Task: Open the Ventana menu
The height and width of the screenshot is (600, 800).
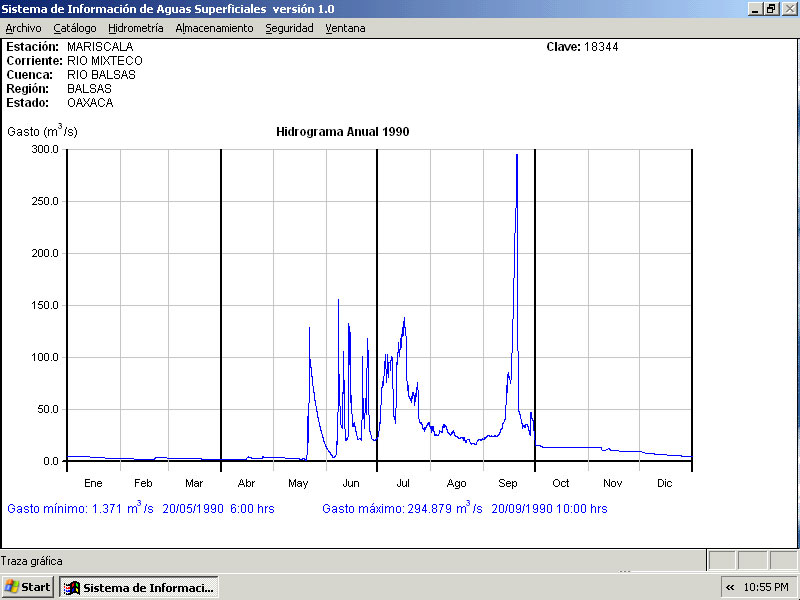Action: click(345, 28)
